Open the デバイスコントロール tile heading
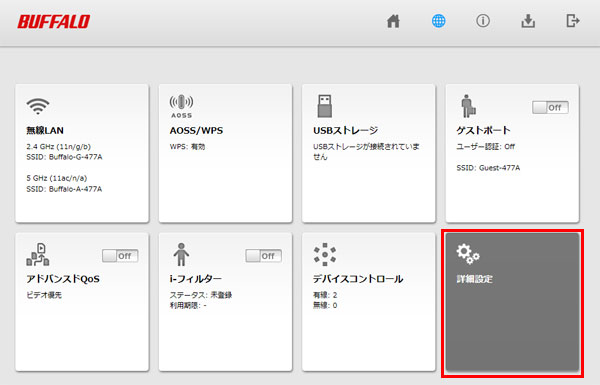Viewport: 600px width, 385px height. click(358, 279)
